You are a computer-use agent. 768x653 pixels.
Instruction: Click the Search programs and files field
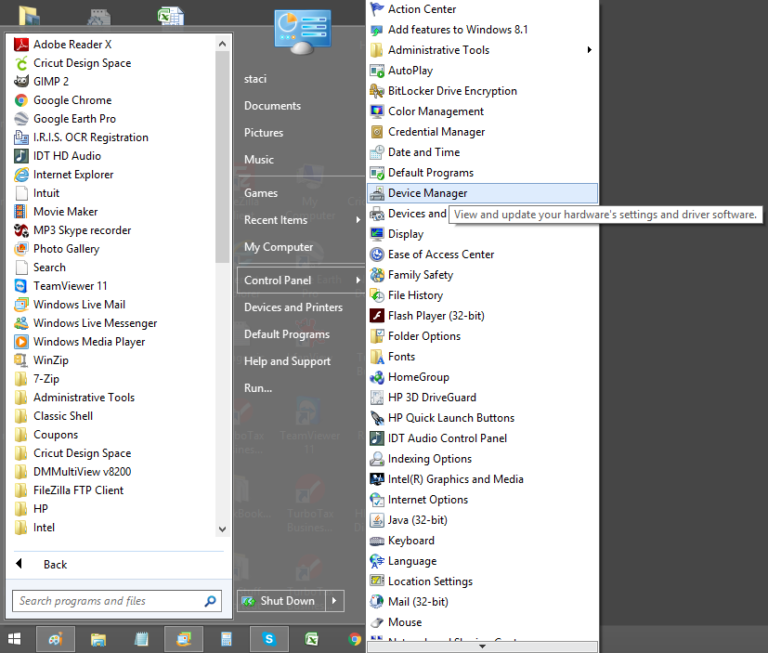(106, 601)
